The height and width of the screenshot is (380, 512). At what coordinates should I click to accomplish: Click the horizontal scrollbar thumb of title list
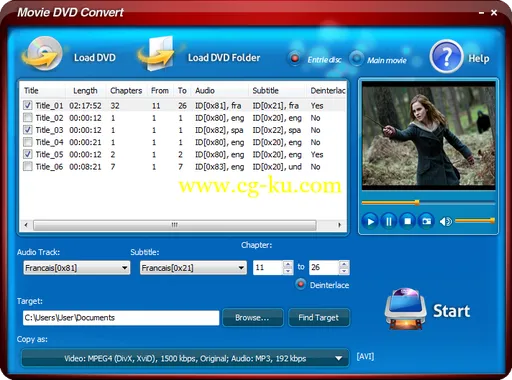[x=175, y=225]
